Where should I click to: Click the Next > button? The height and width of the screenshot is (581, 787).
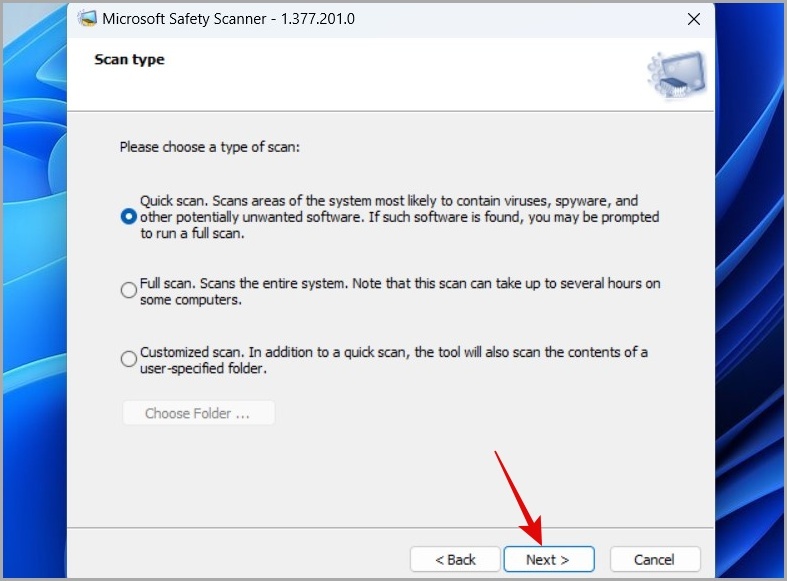549,559
